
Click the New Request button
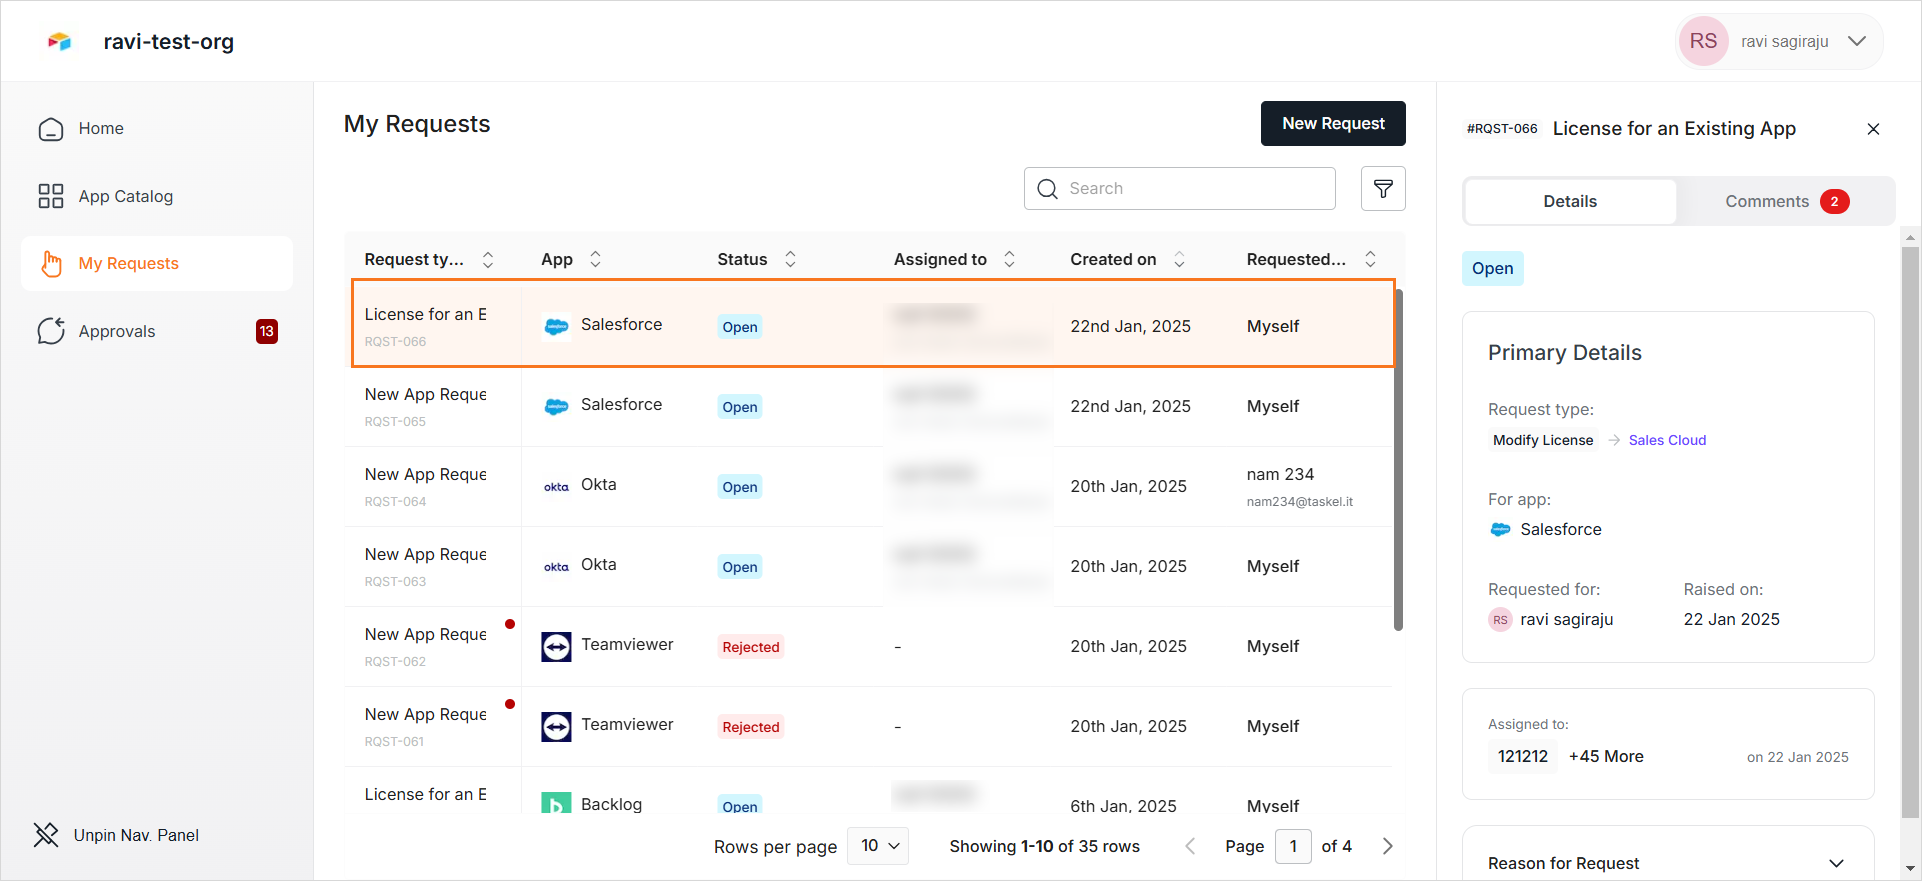pos(1333,123)
